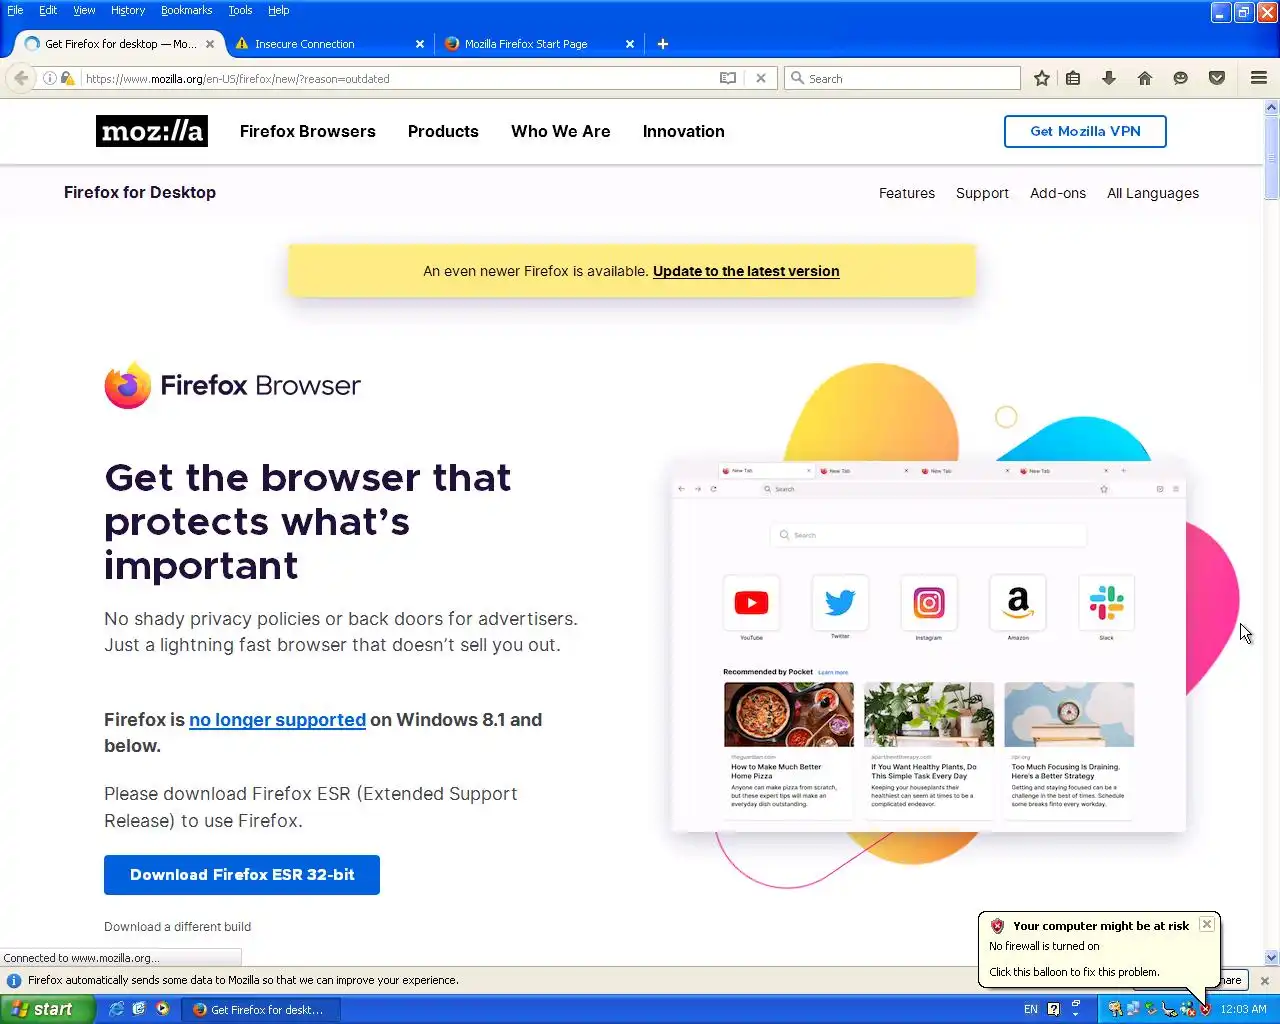
Task: Open the Add-ons page link
Action: click(1058, 193)
